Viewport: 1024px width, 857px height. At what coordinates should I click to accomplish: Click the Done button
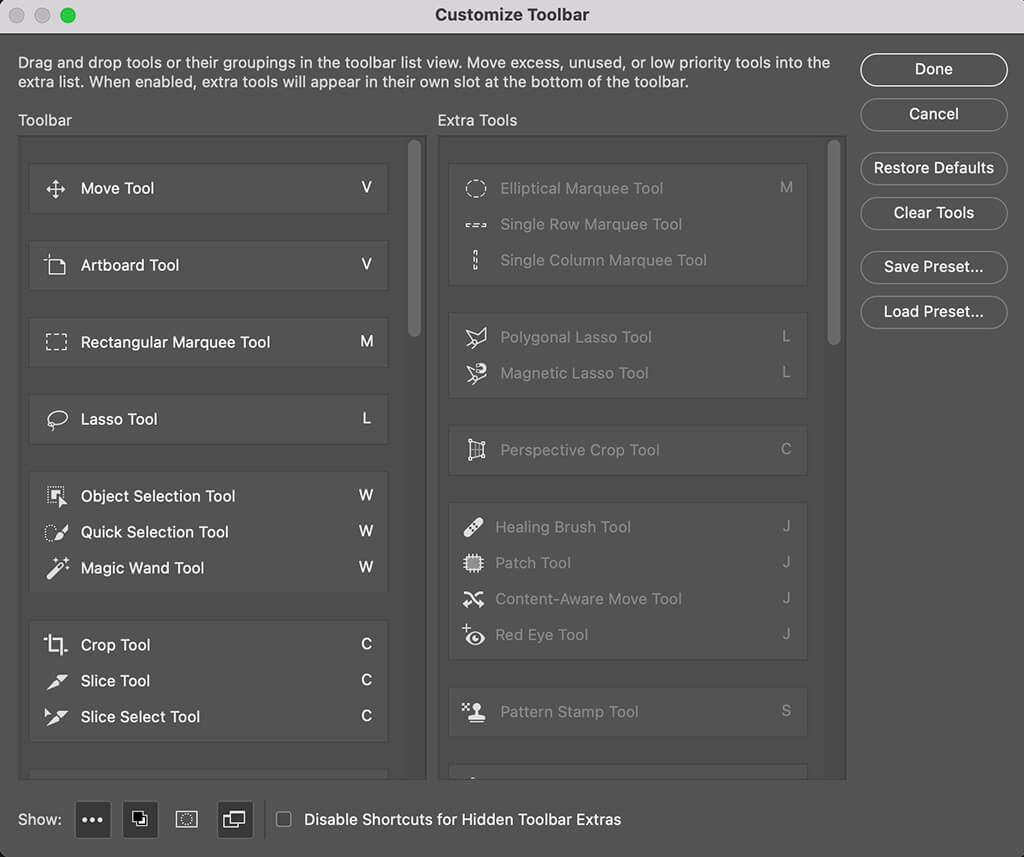click(x=933, y=69)
